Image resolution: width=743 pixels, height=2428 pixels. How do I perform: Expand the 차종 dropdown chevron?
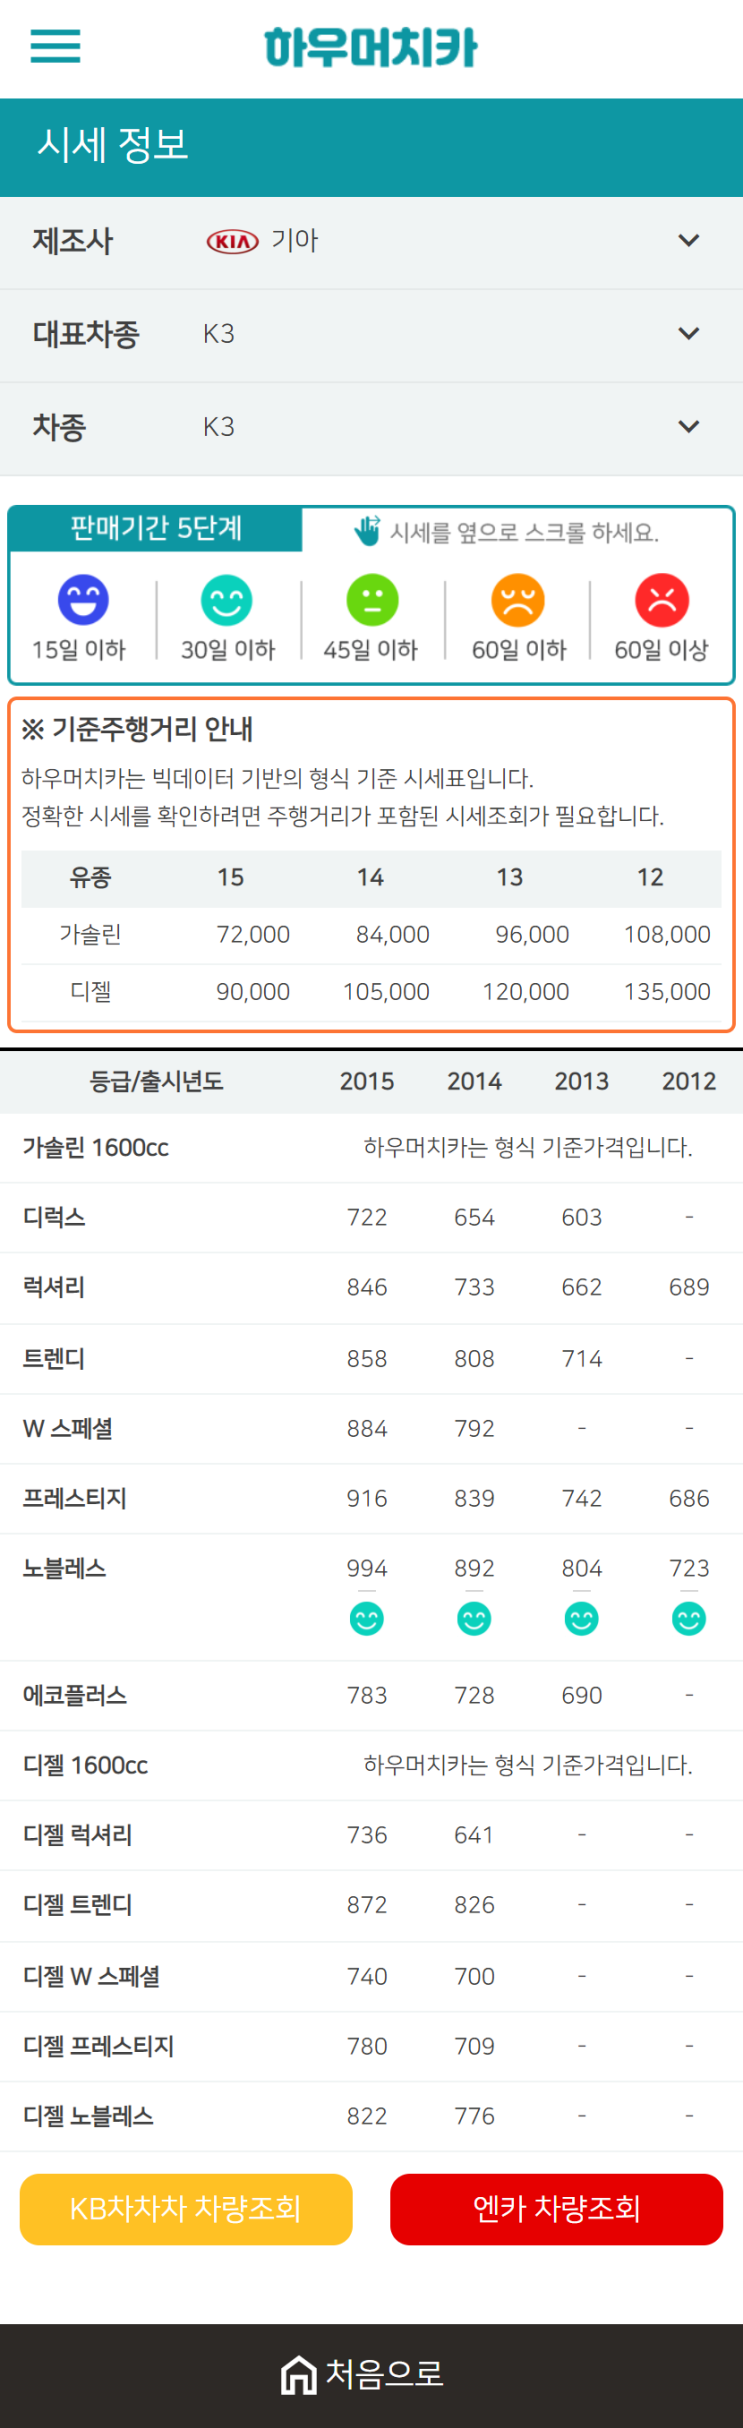click(x=689, y=427)
